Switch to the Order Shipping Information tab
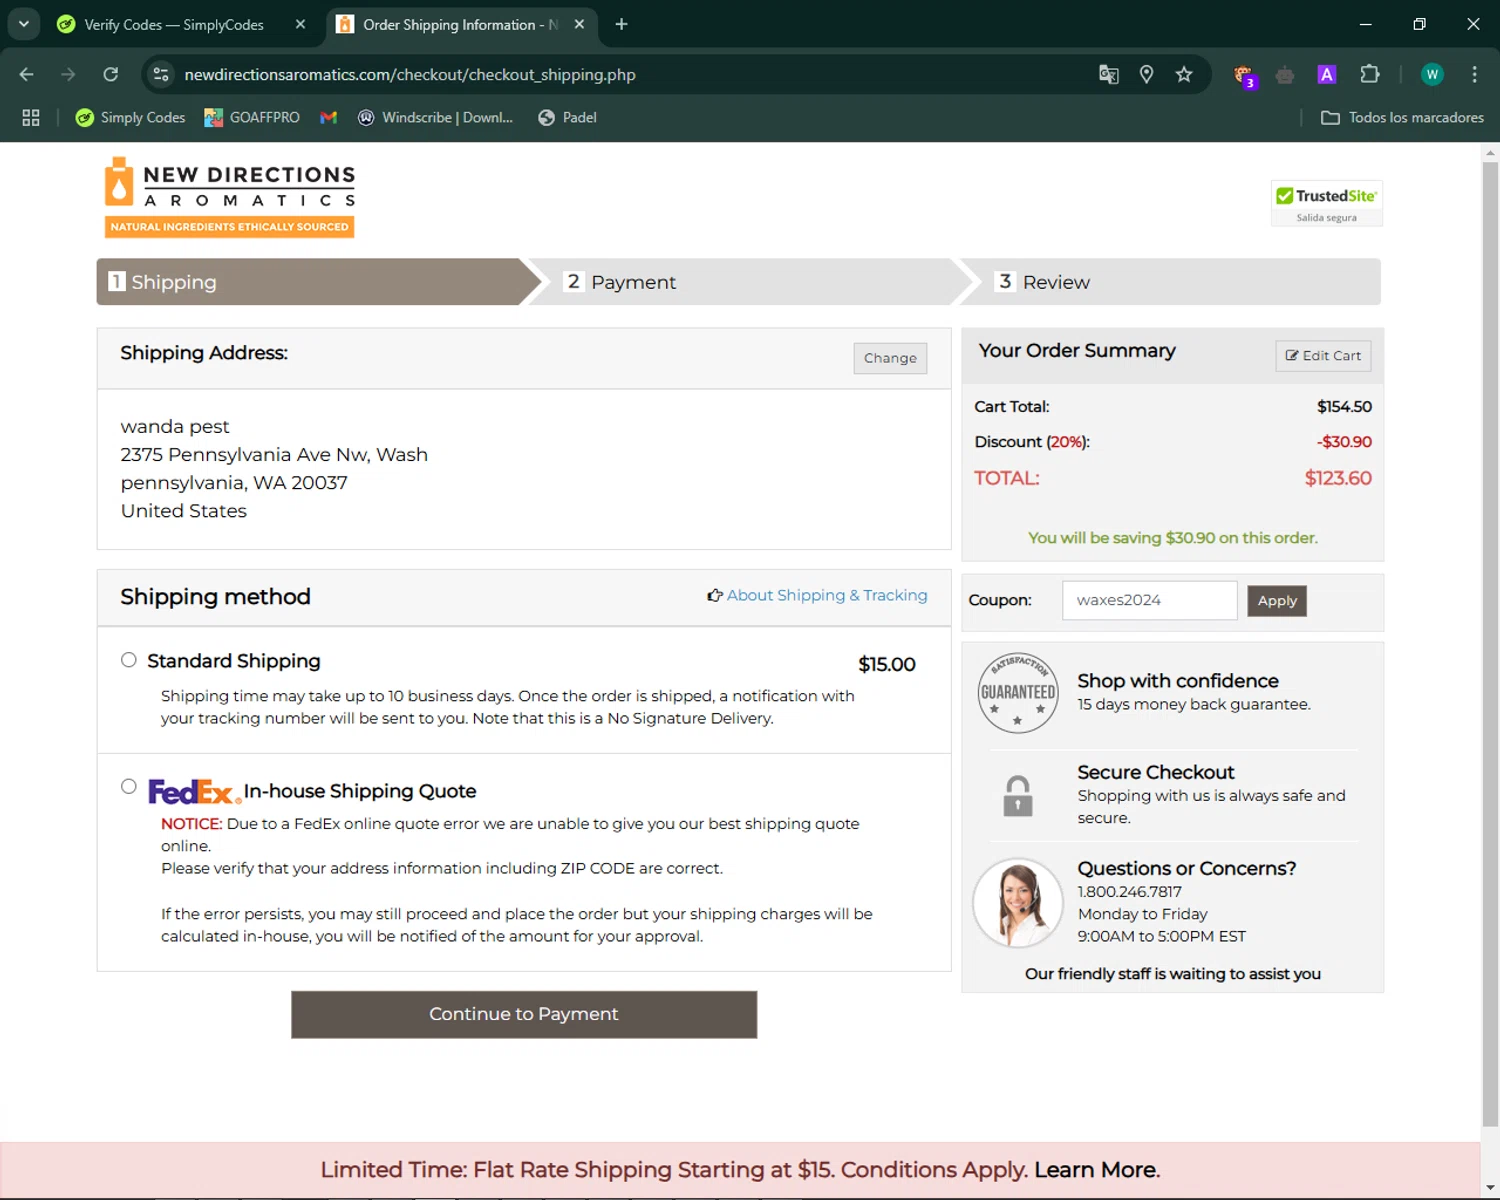This screenshot has width=1500, height=1200. (450, 24)
